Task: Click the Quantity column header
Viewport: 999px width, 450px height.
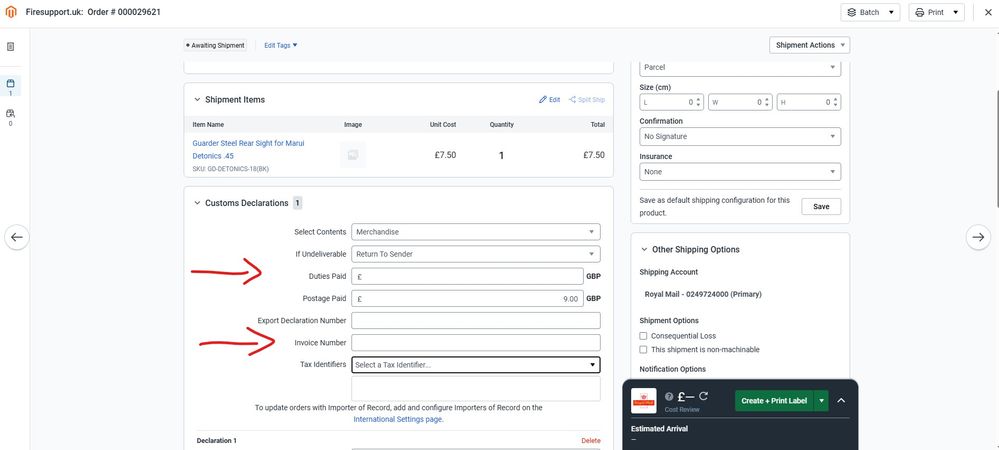Action: [501, 124]
